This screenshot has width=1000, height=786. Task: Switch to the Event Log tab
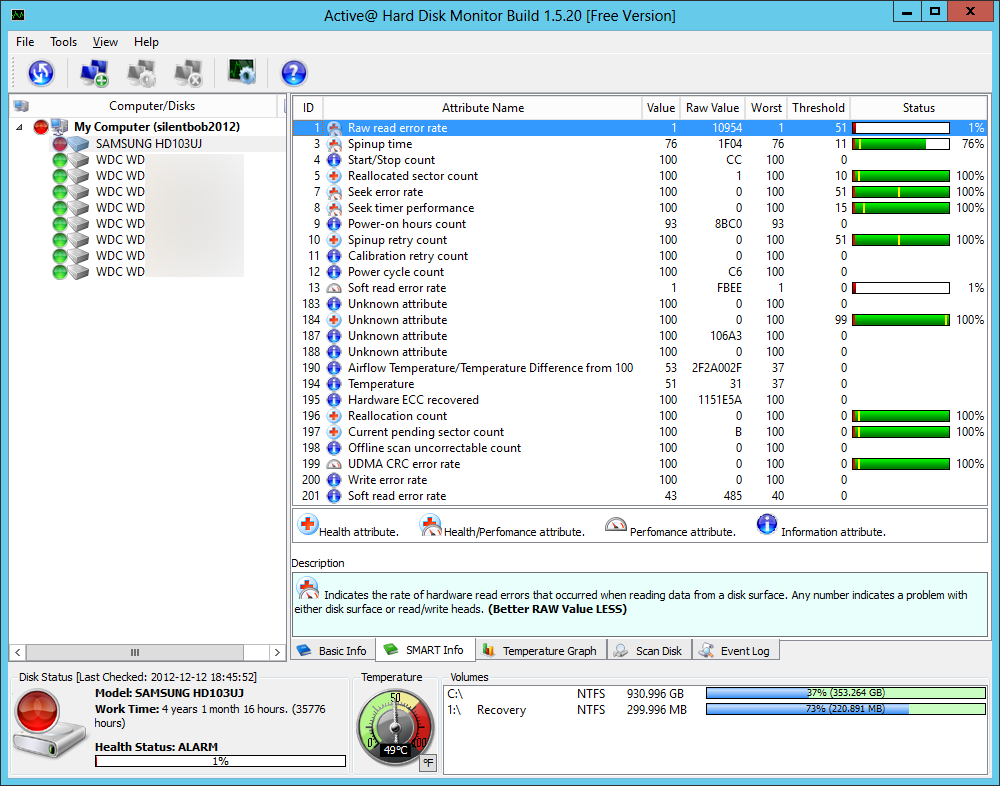[x=735, y=651]
